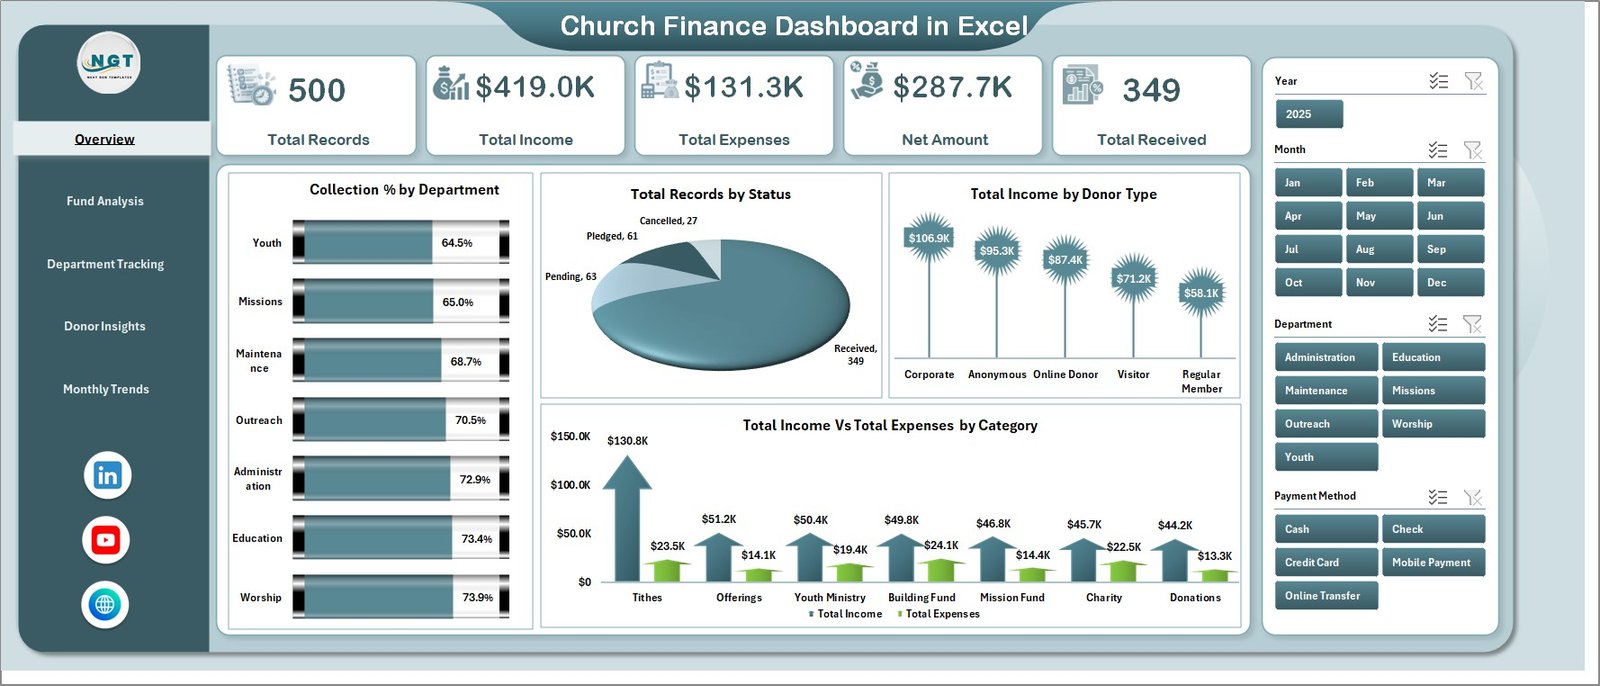Toggle multi-select on the Year slicer
The width and height of the screenshot is (1600, 686).
pos(1438,81)
